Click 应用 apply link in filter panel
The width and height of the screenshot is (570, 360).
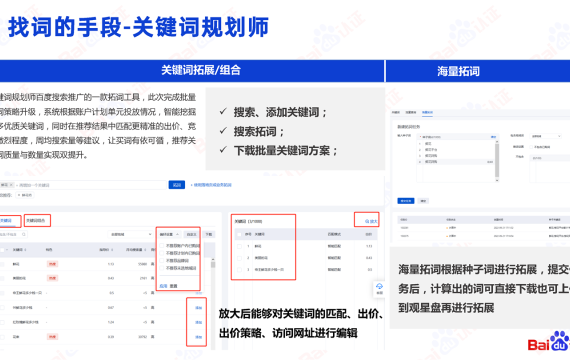click(x=163, y=286)
